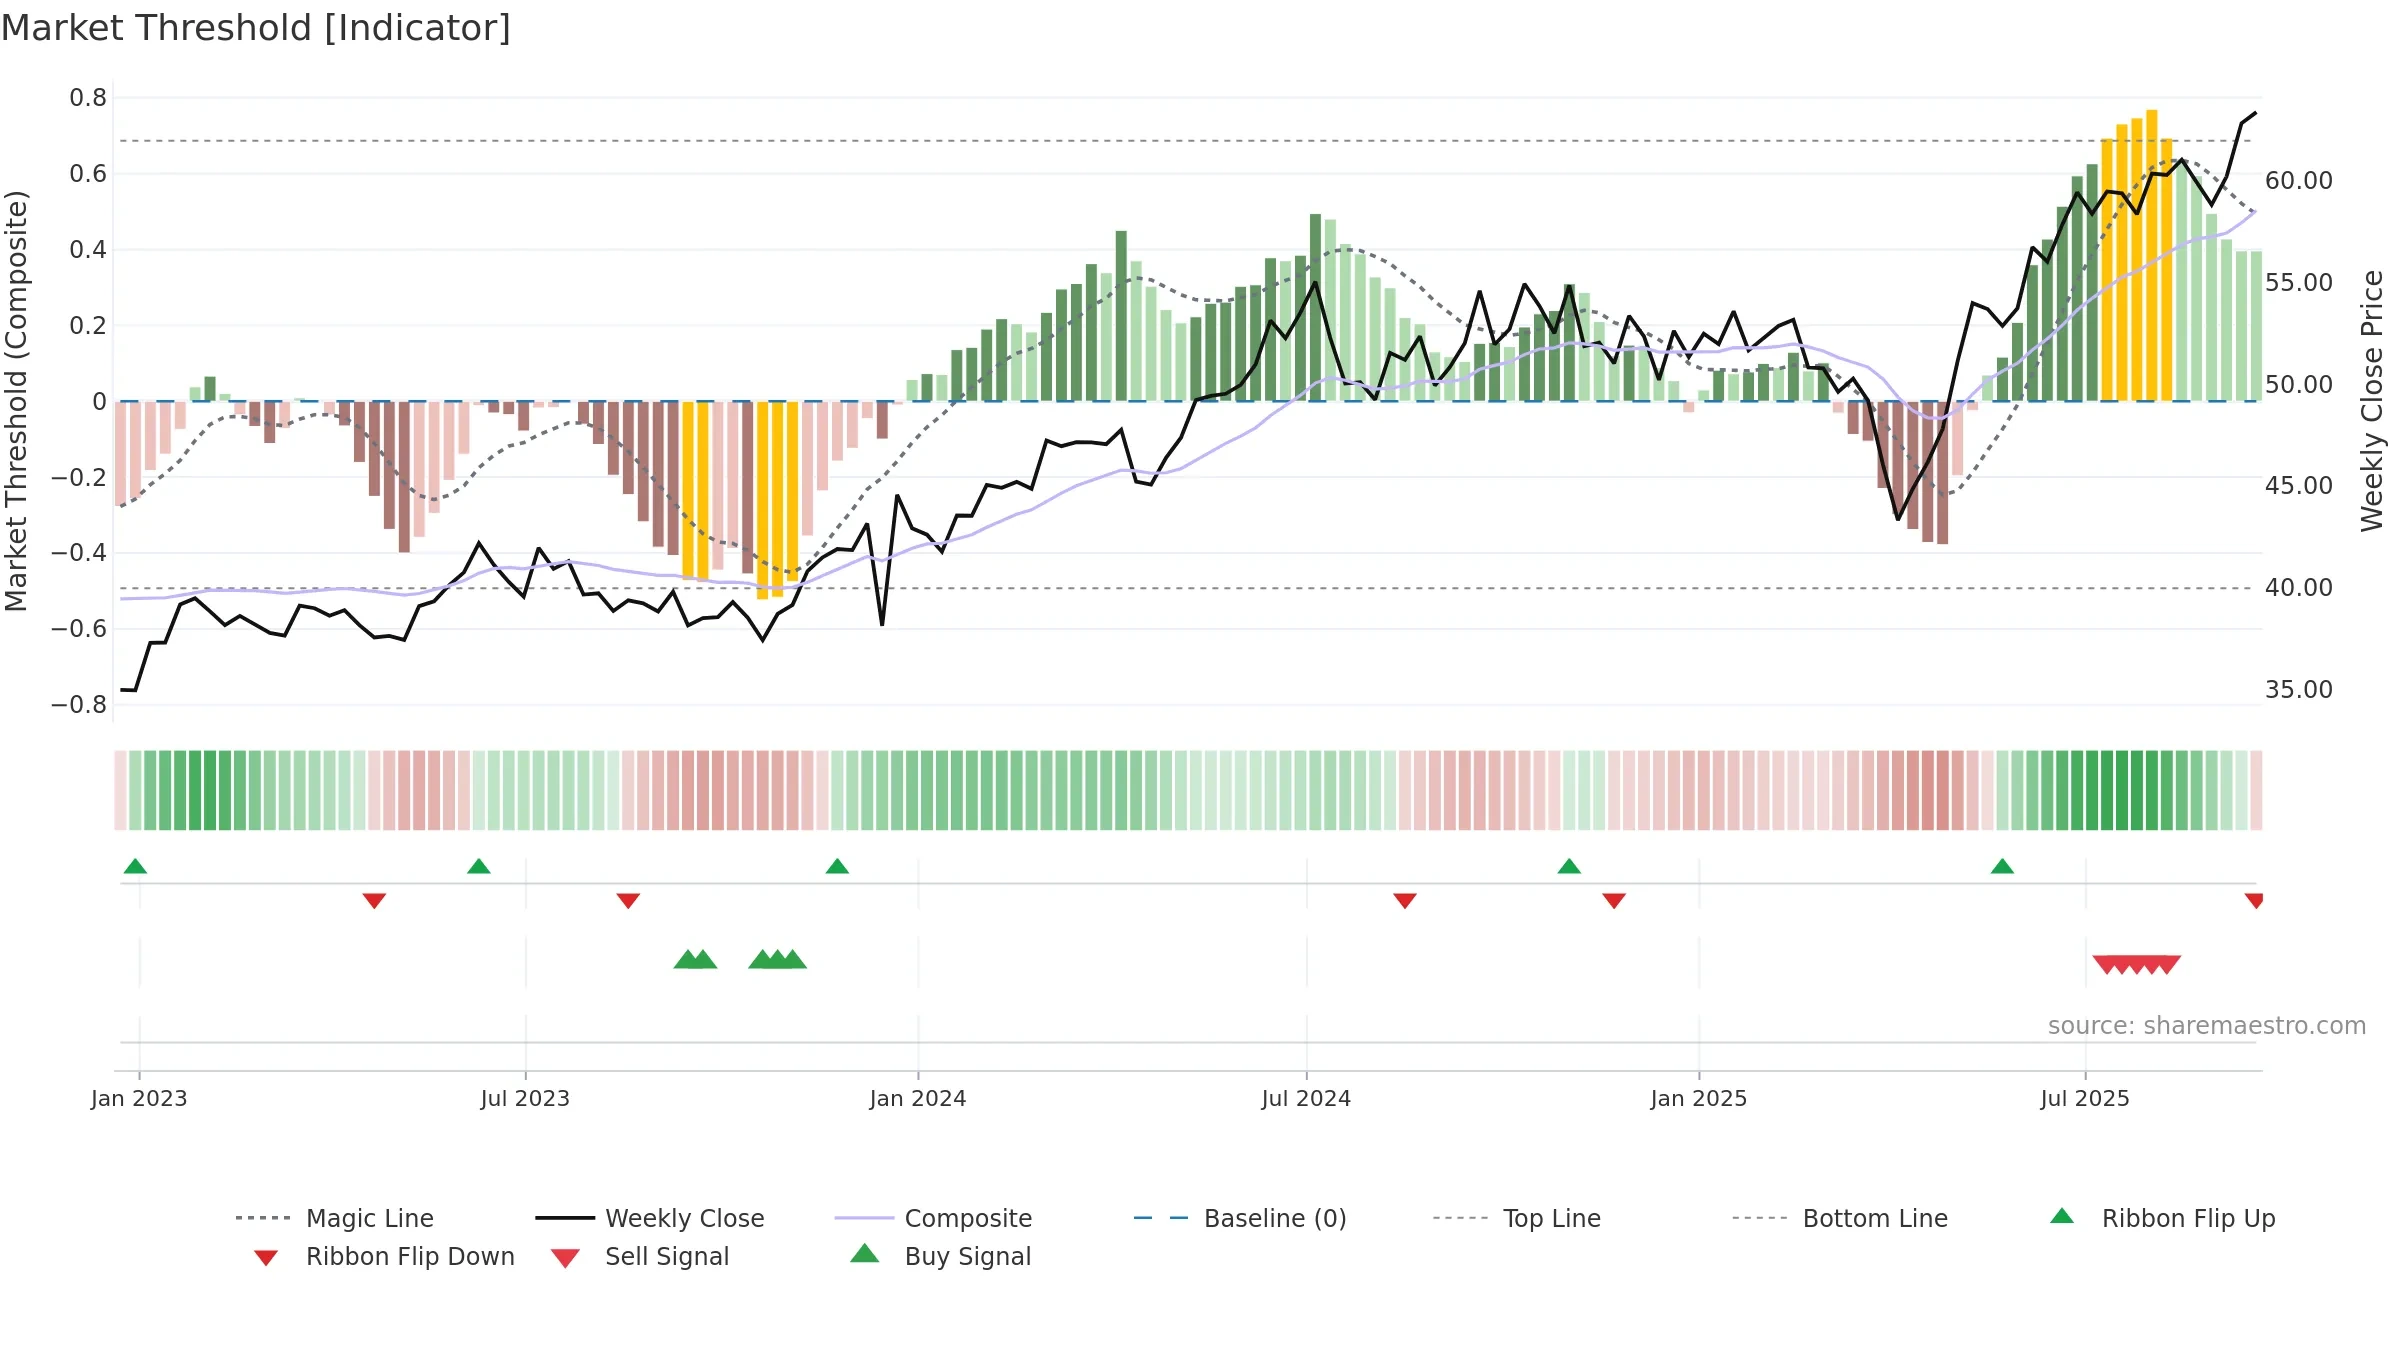Toggle the Composite legend entry
Image resolution: width=2400 pixels, height=1350 pixels.
pyautogui.click(x=933, y=1218)
